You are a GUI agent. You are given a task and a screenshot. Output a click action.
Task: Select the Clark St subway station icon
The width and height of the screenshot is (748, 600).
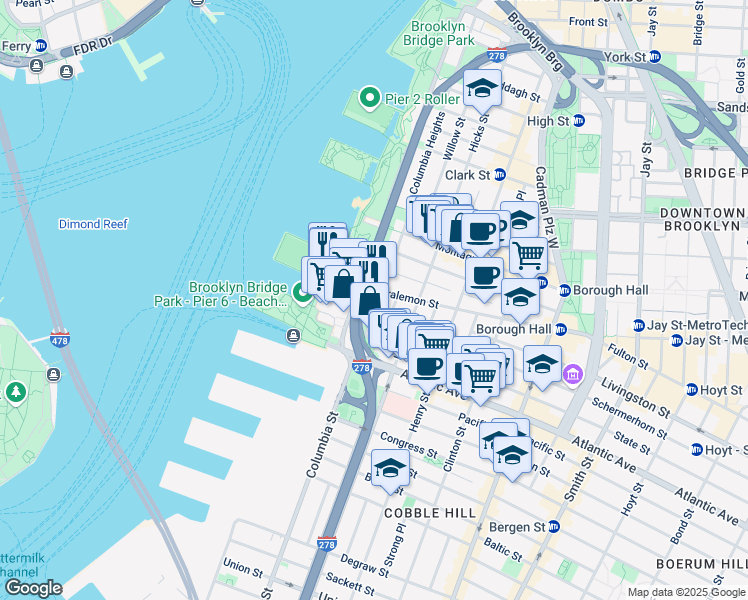tap(499, 175)
